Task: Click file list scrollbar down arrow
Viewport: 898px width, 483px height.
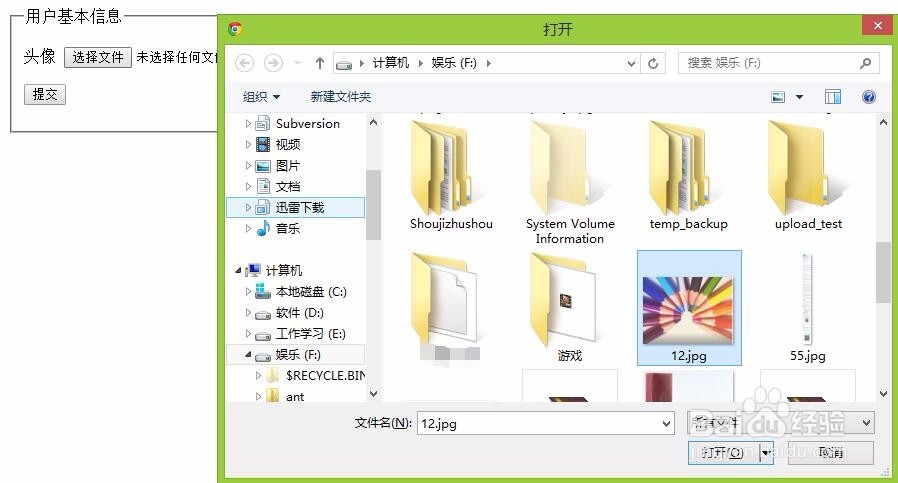Action: click(x=883, y=394)
